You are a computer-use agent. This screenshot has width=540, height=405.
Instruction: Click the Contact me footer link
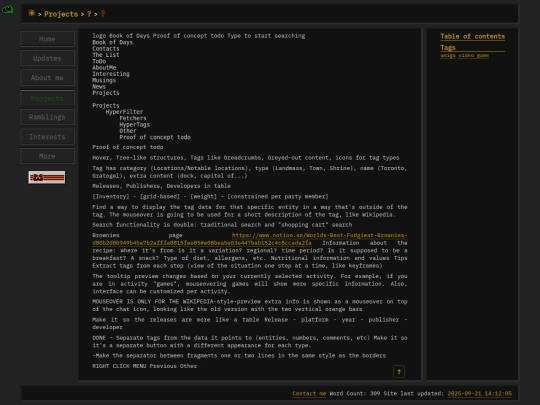[x=309, y=393]
